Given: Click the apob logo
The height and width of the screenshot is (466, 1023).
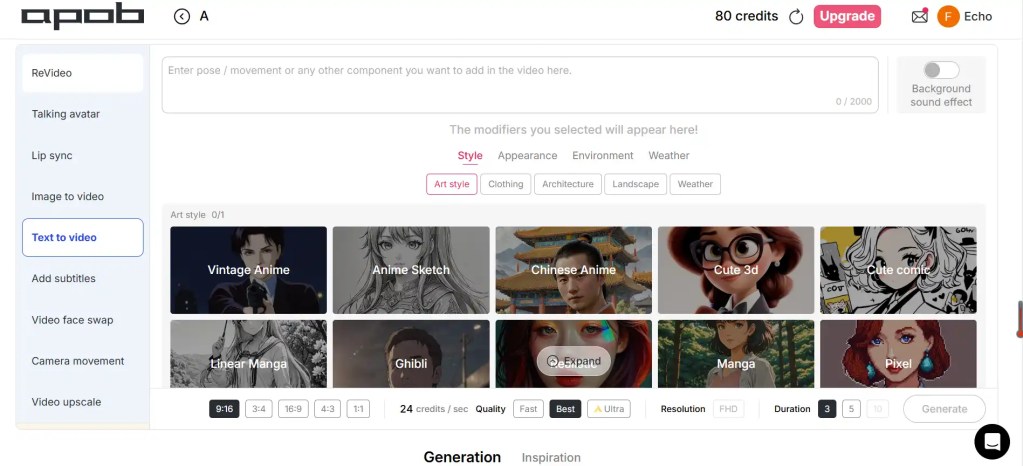Looking at the screenshot, I should 83,16.
